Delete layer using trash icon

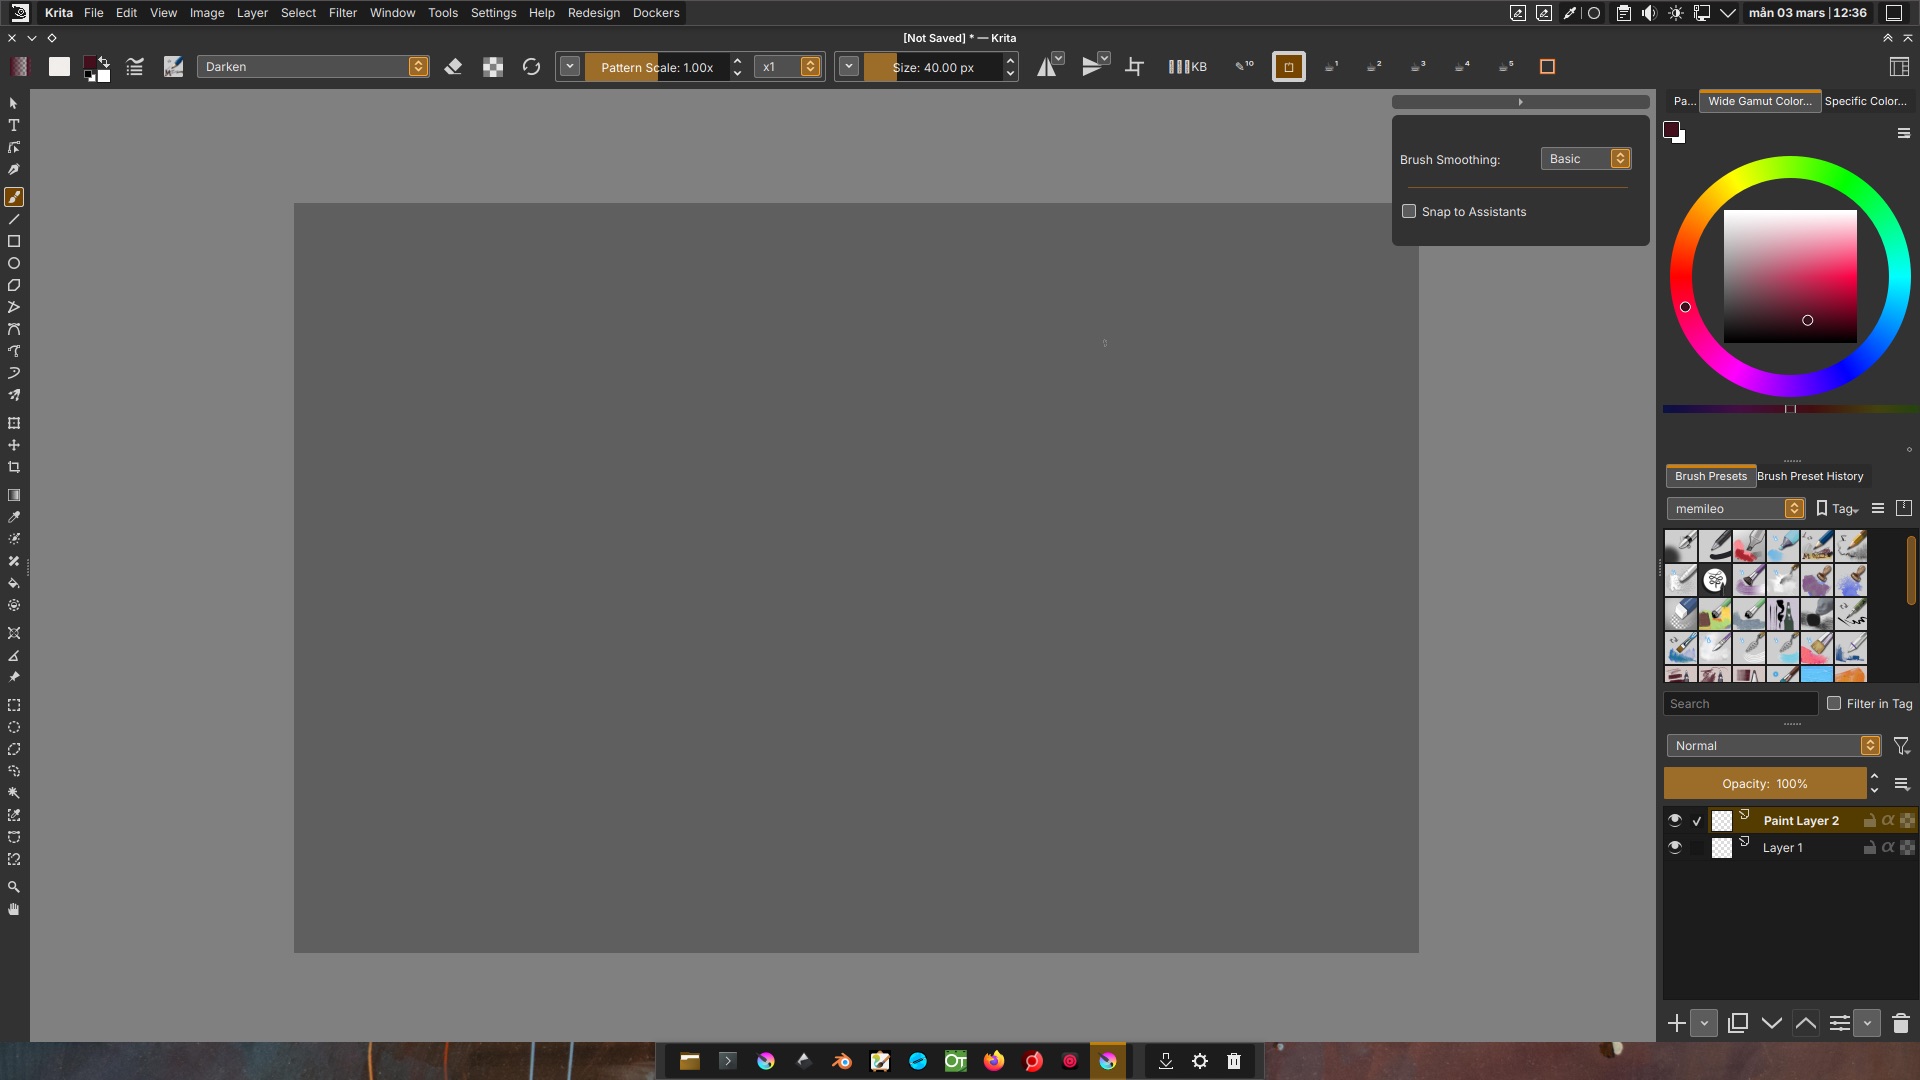click(1901, 1023)
